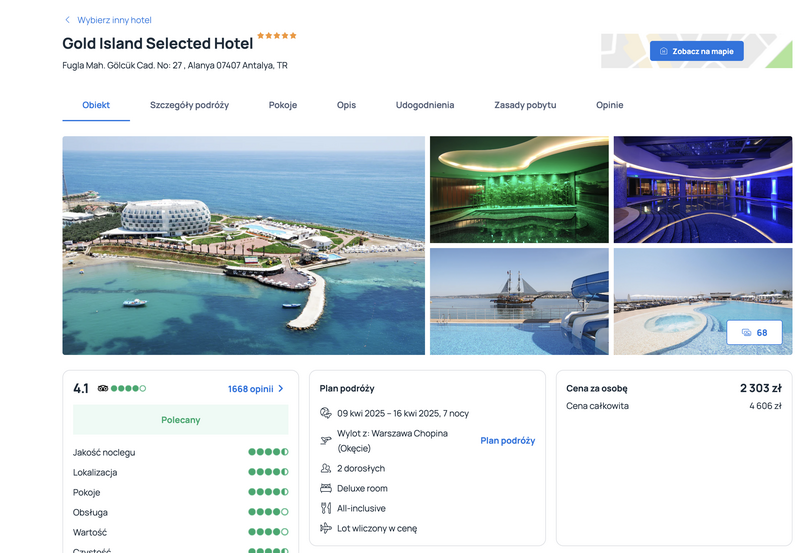Click the departure plane icon by Warszawa Chopina
The height and width of the screenshot is (553, 800).
click(325, 440)
